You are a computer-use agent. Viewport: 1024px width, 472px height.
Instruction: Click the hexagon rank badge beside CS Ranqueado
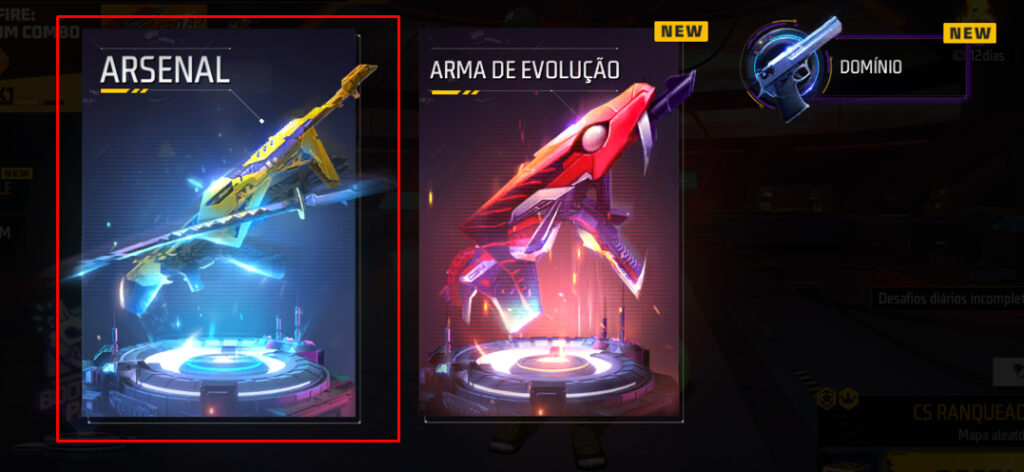click(826, 400)
